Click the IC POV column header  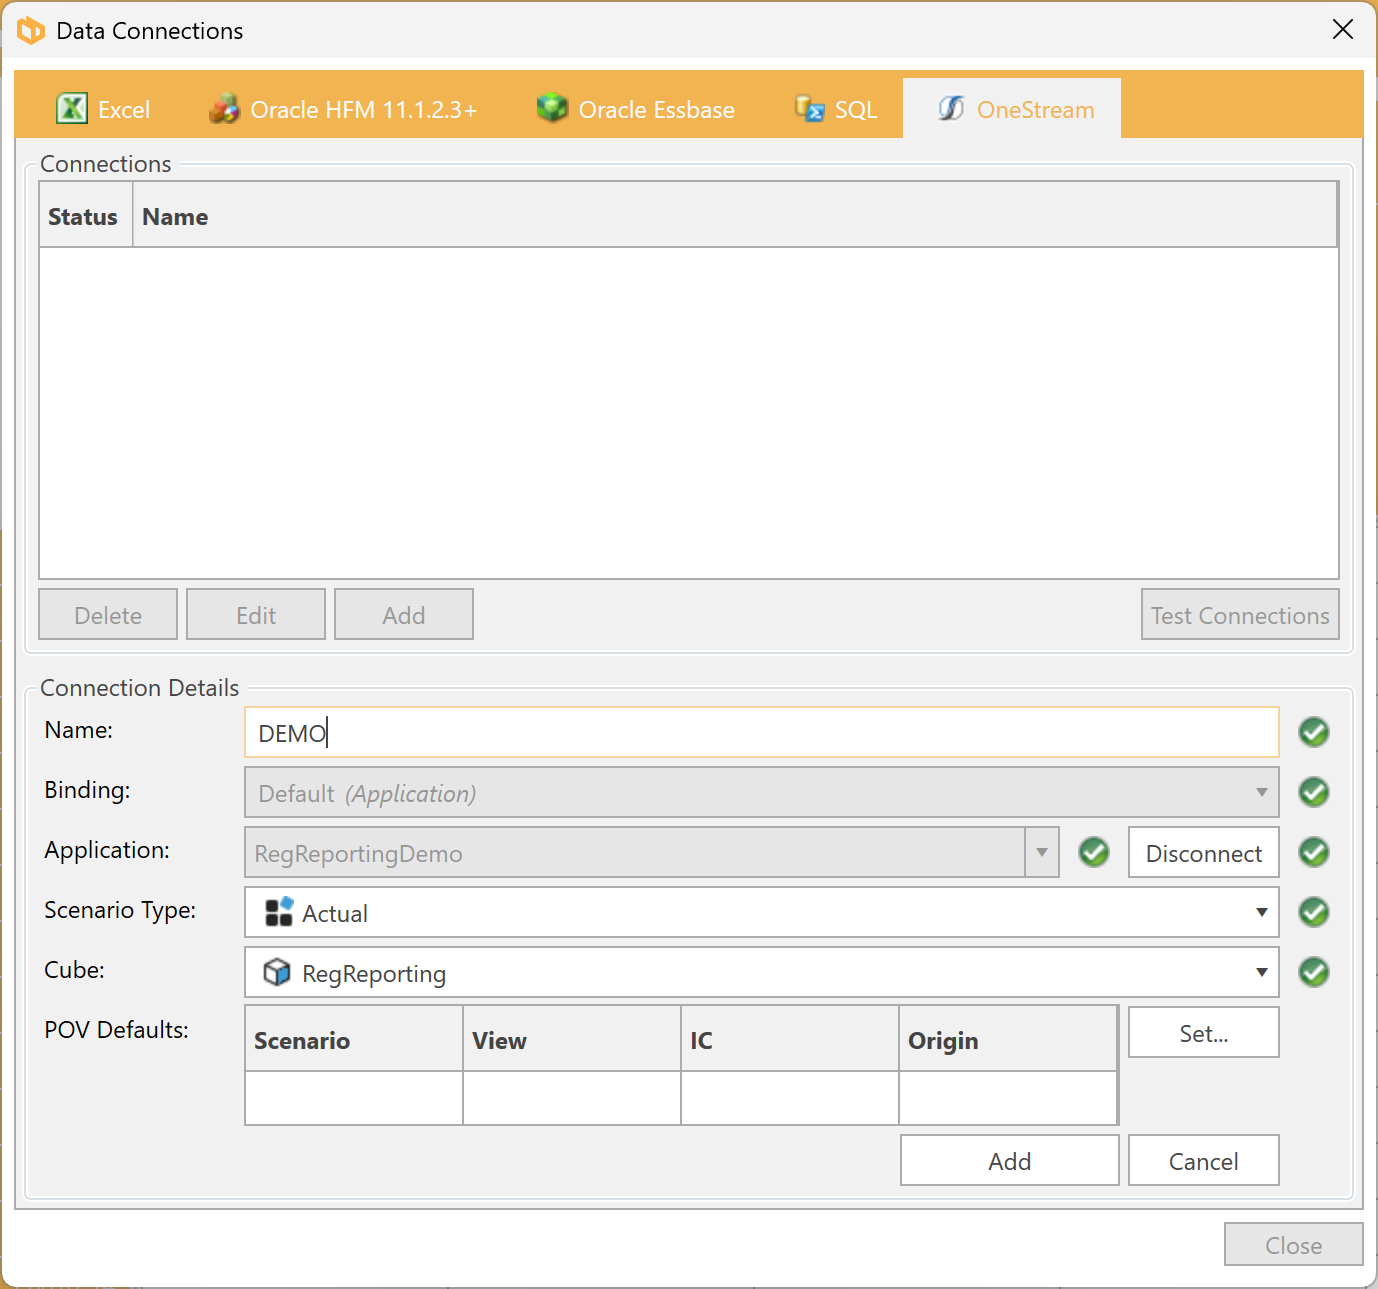coord(790,1039)
